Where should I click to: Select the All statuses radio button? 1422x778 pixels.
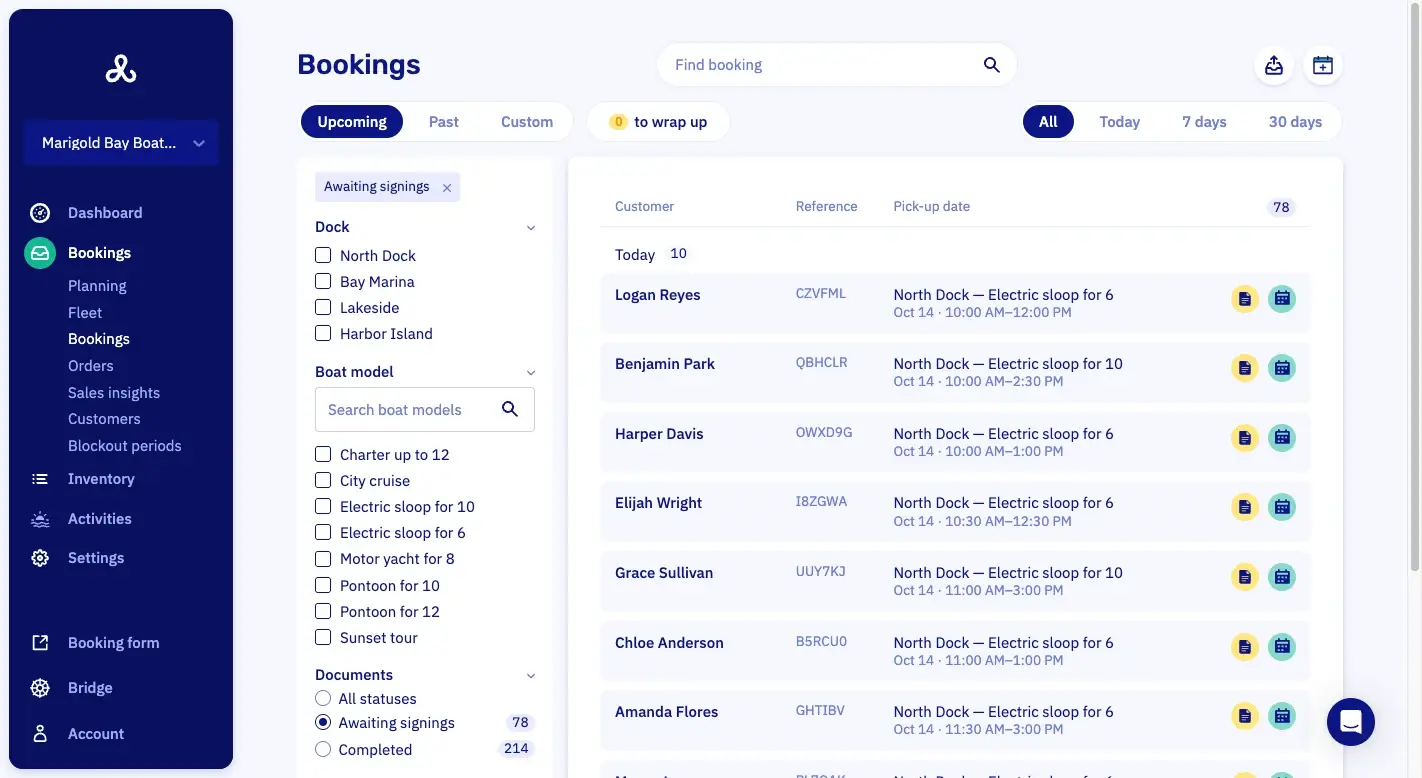pyautogui.click(x=323, y=698)
